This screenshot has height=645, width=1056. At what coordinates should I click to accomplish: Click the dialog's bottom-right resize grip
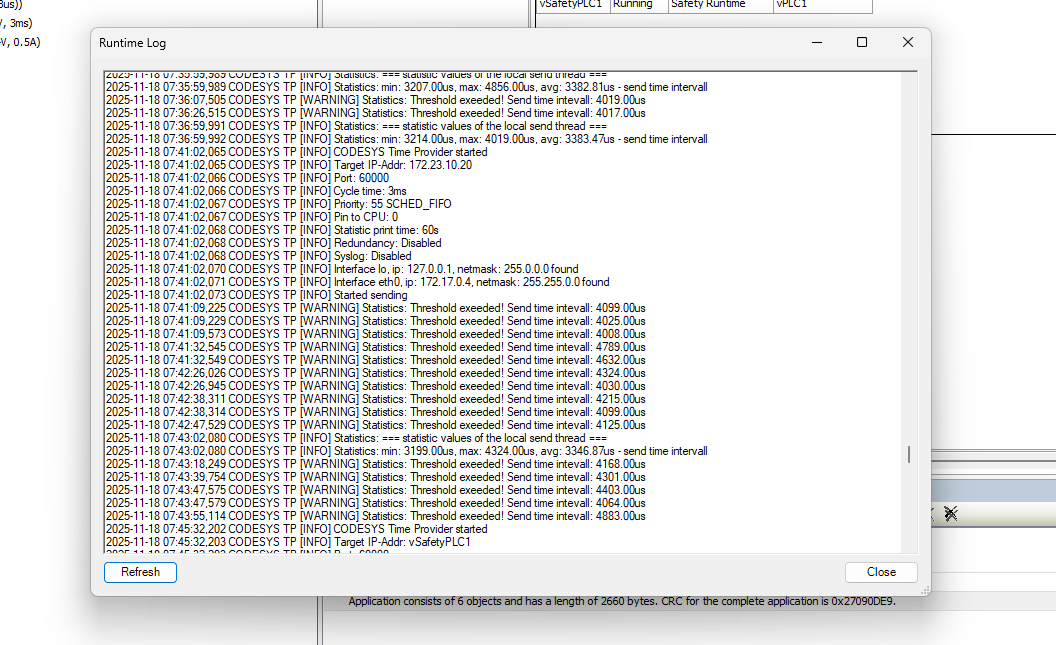click(x=927, y=593)
